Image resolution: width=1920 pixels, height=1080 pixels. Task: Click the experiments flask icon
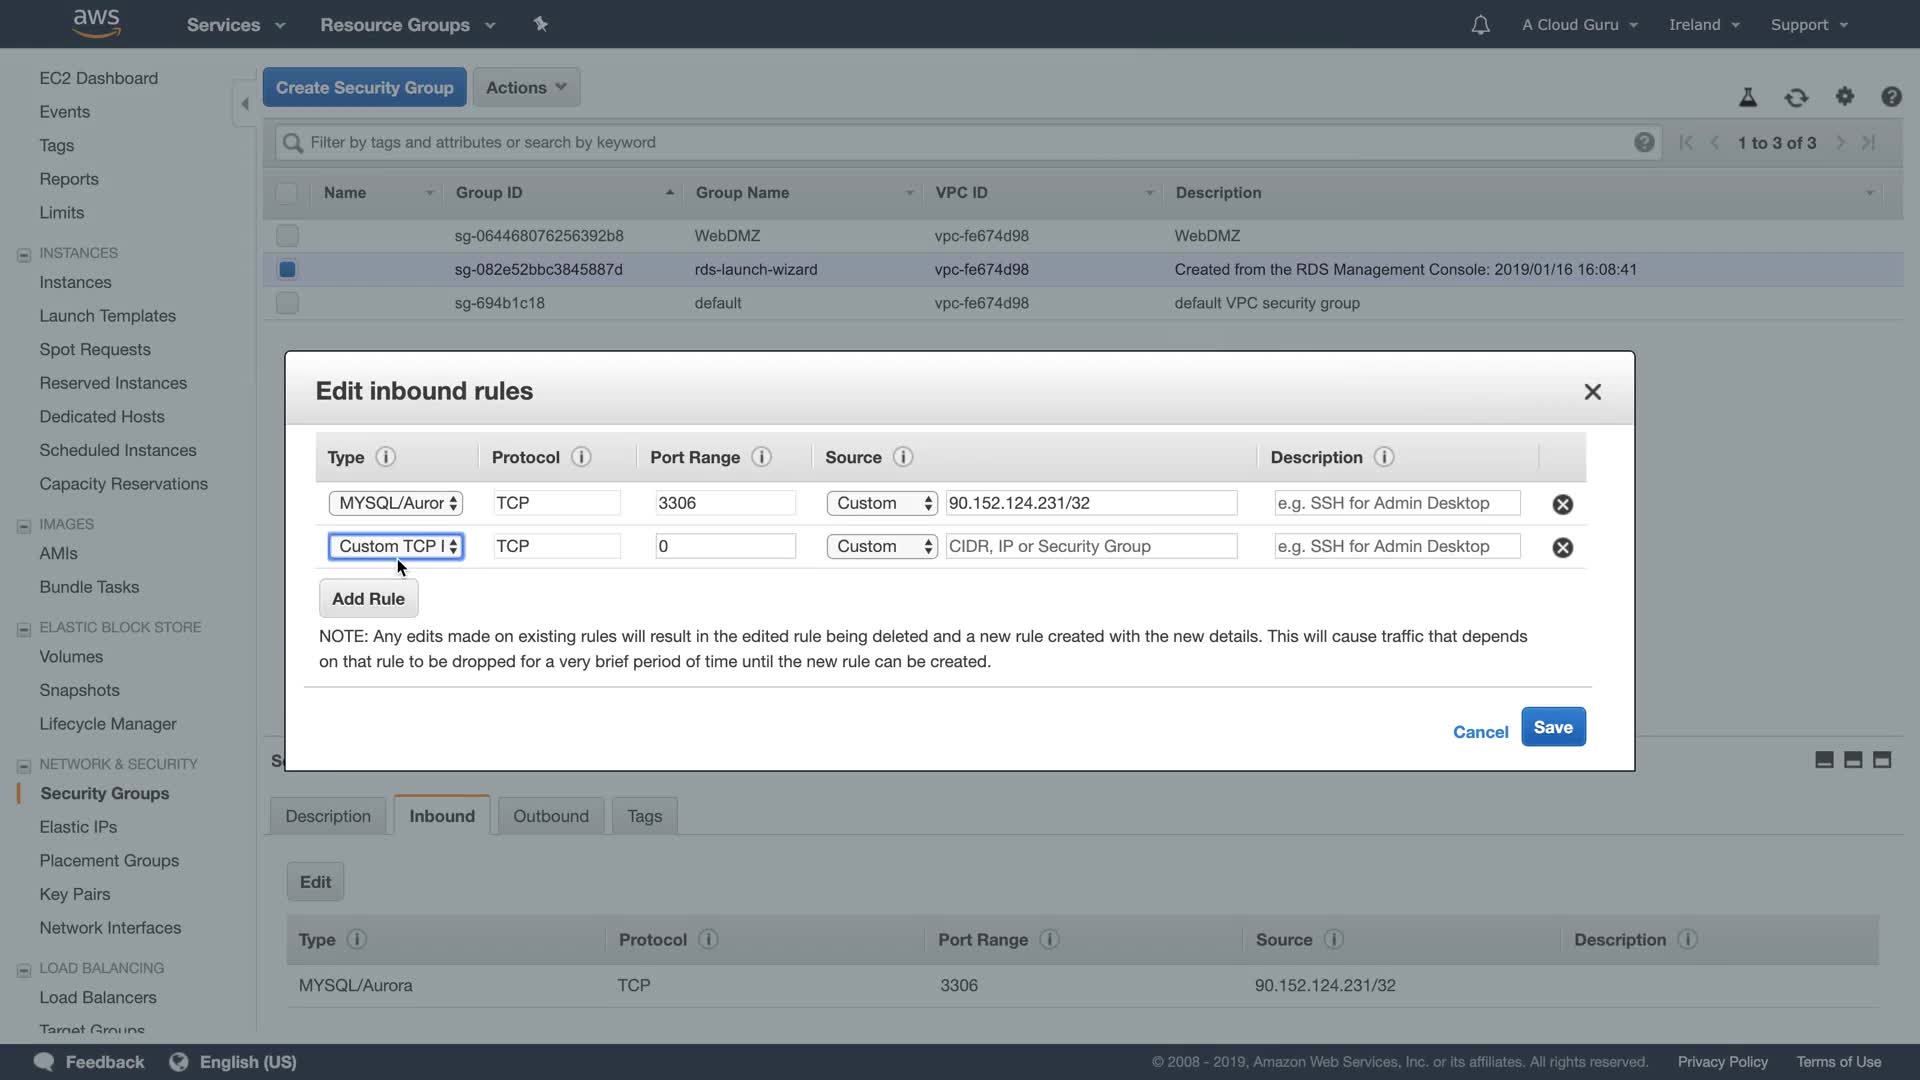pyautogui.click(x=1748, y=97)
